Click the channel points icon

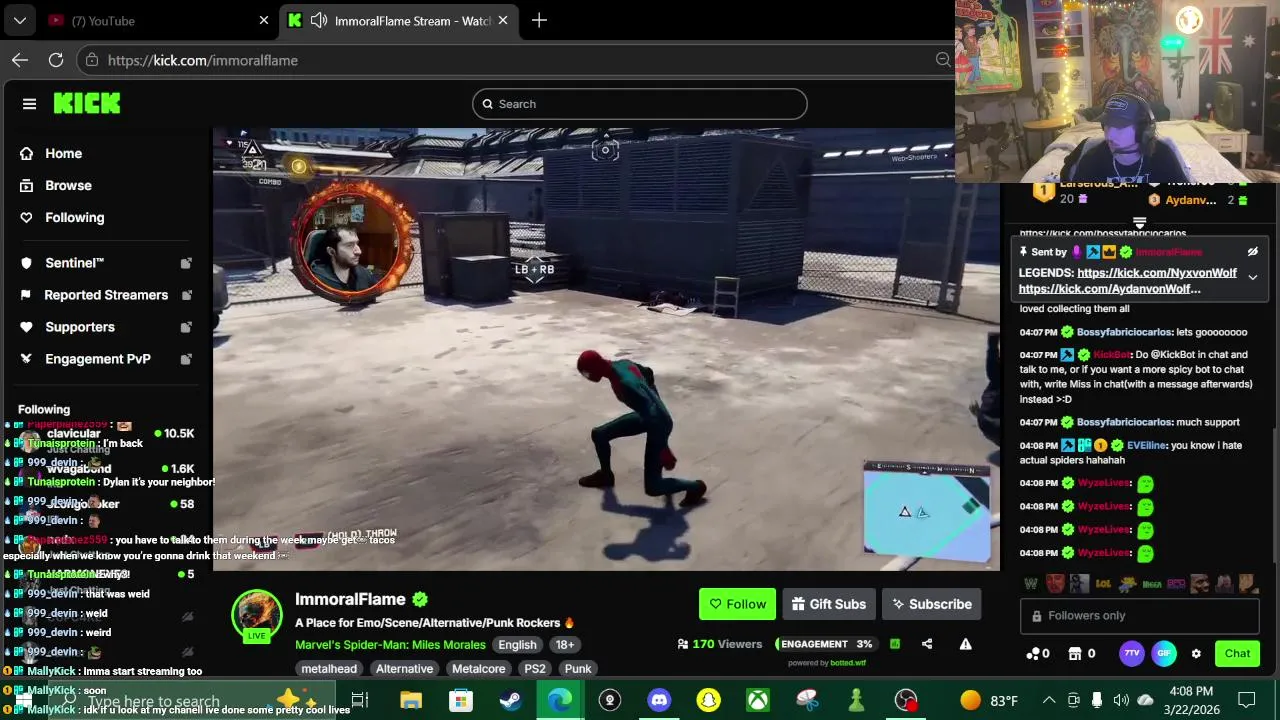(x=1033, y=654)
